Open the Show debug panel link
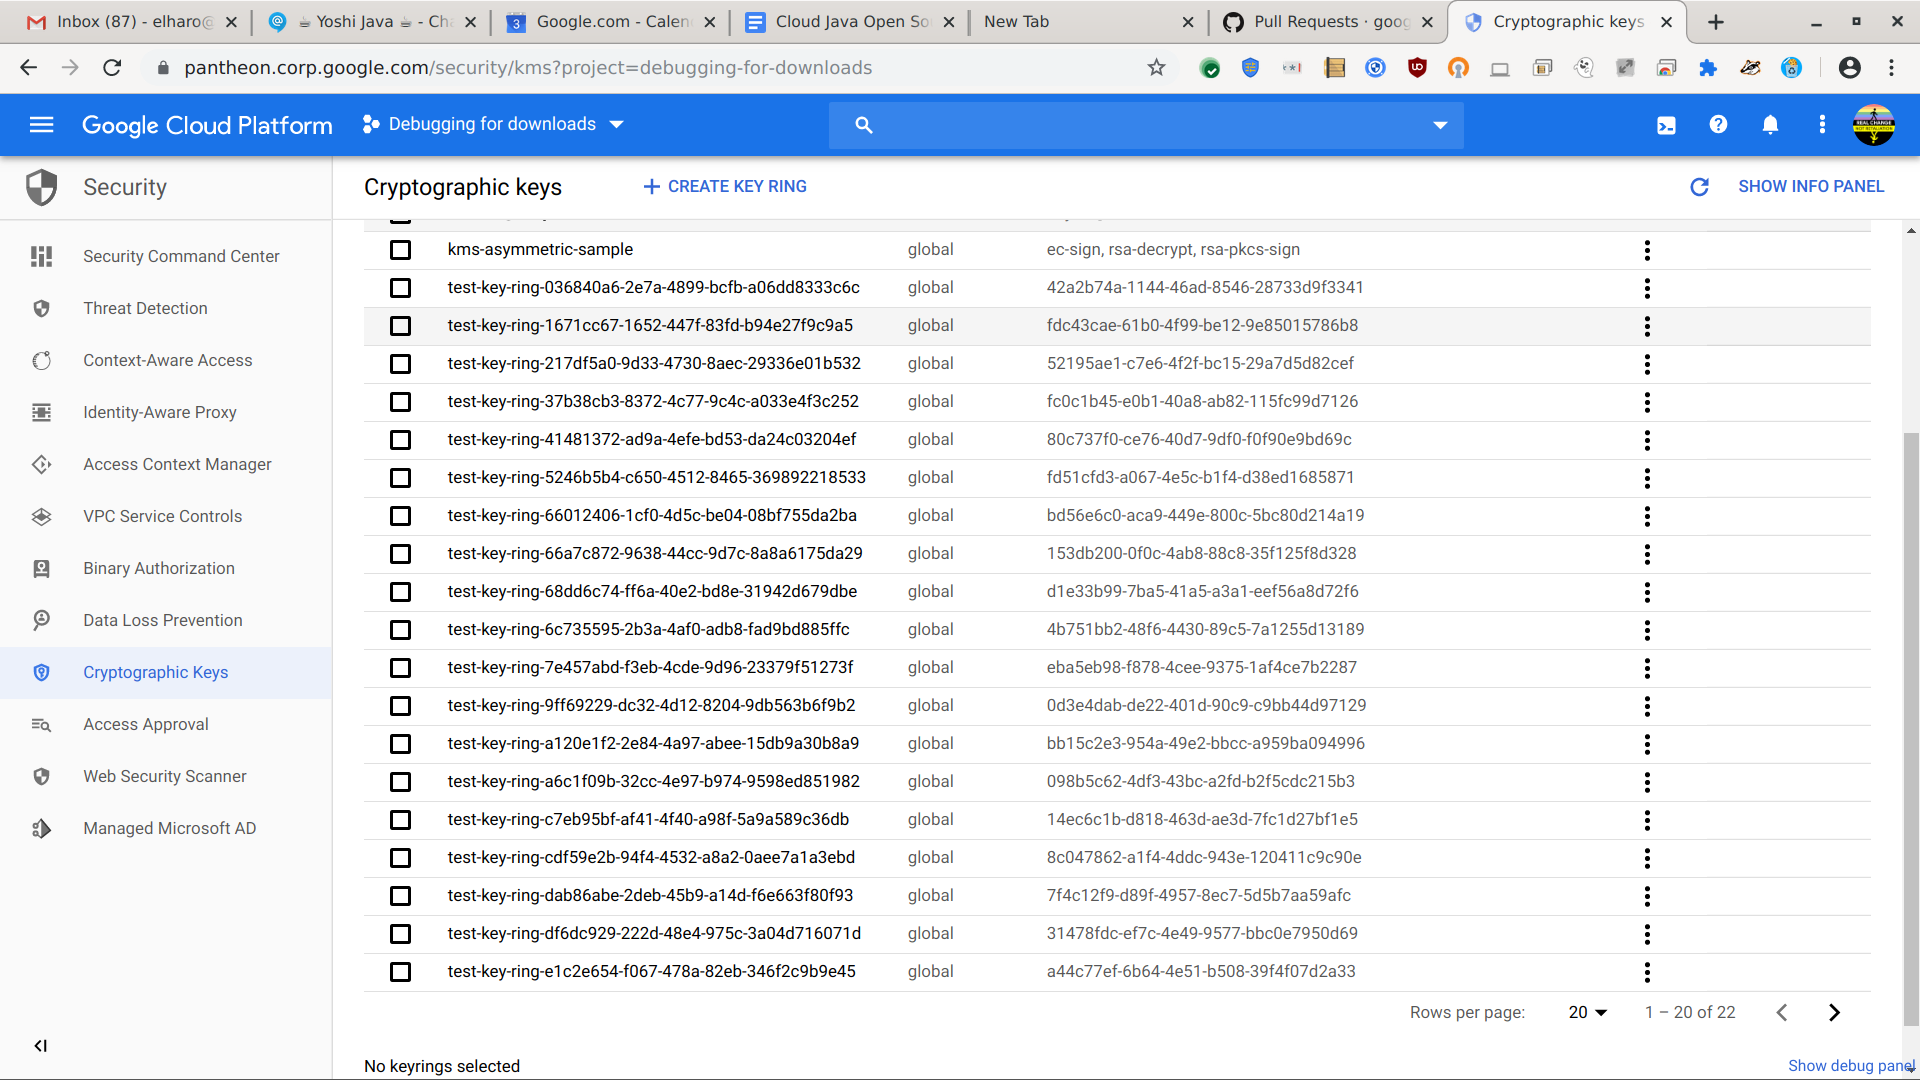 pos(1849,1066)
